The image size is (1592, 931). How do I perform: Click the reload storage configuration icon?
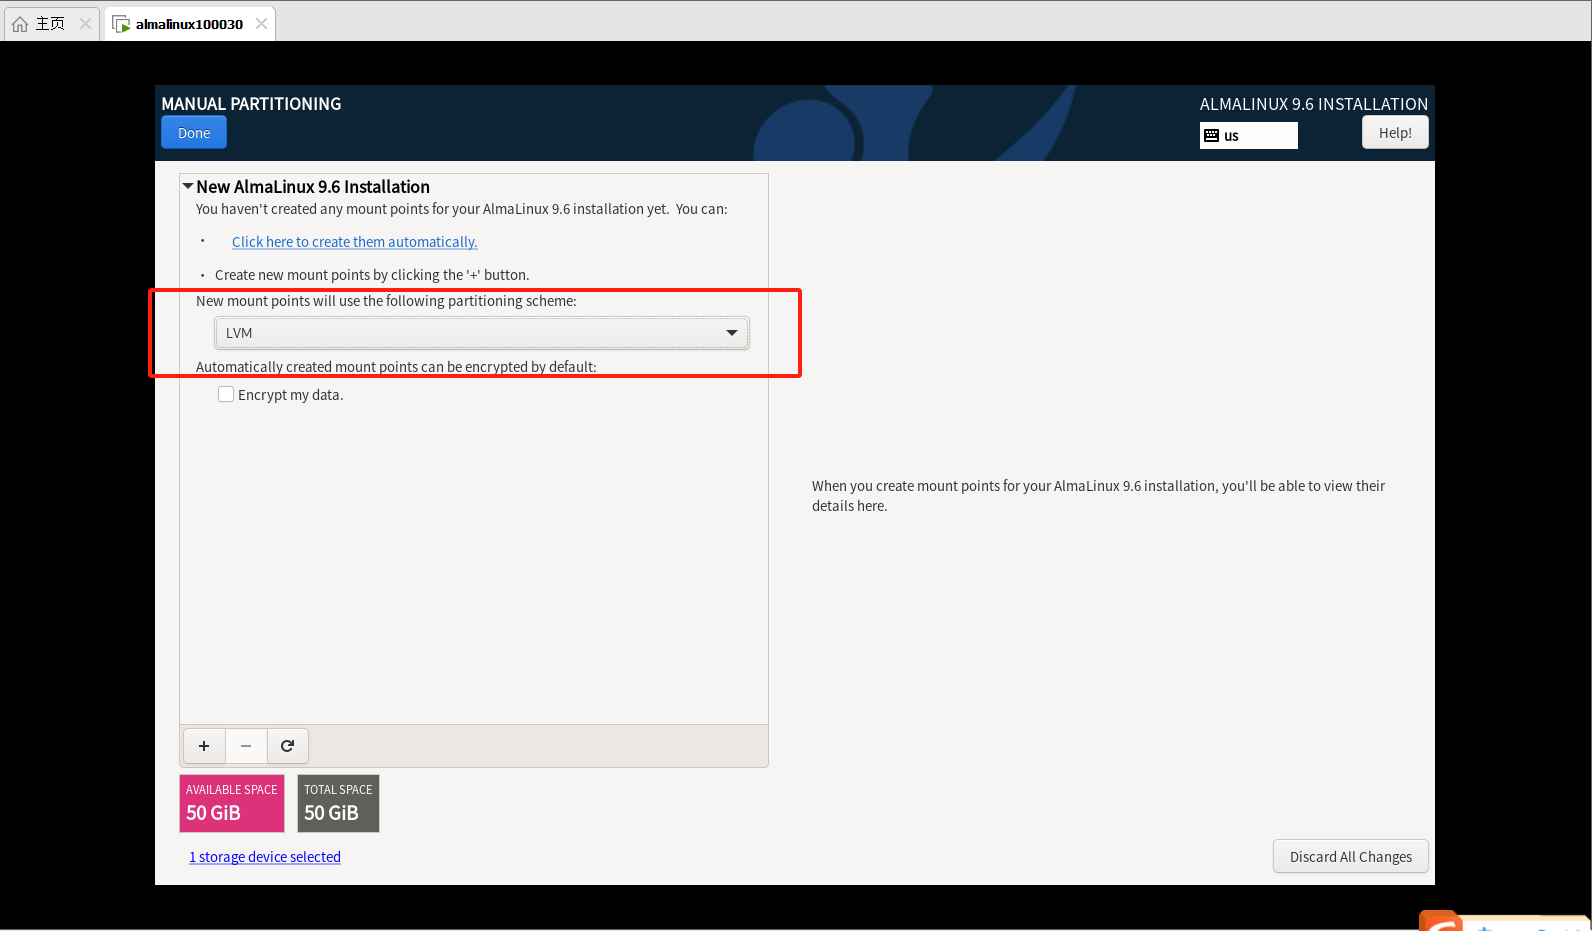pyautogui.click(x=288, y=746)
